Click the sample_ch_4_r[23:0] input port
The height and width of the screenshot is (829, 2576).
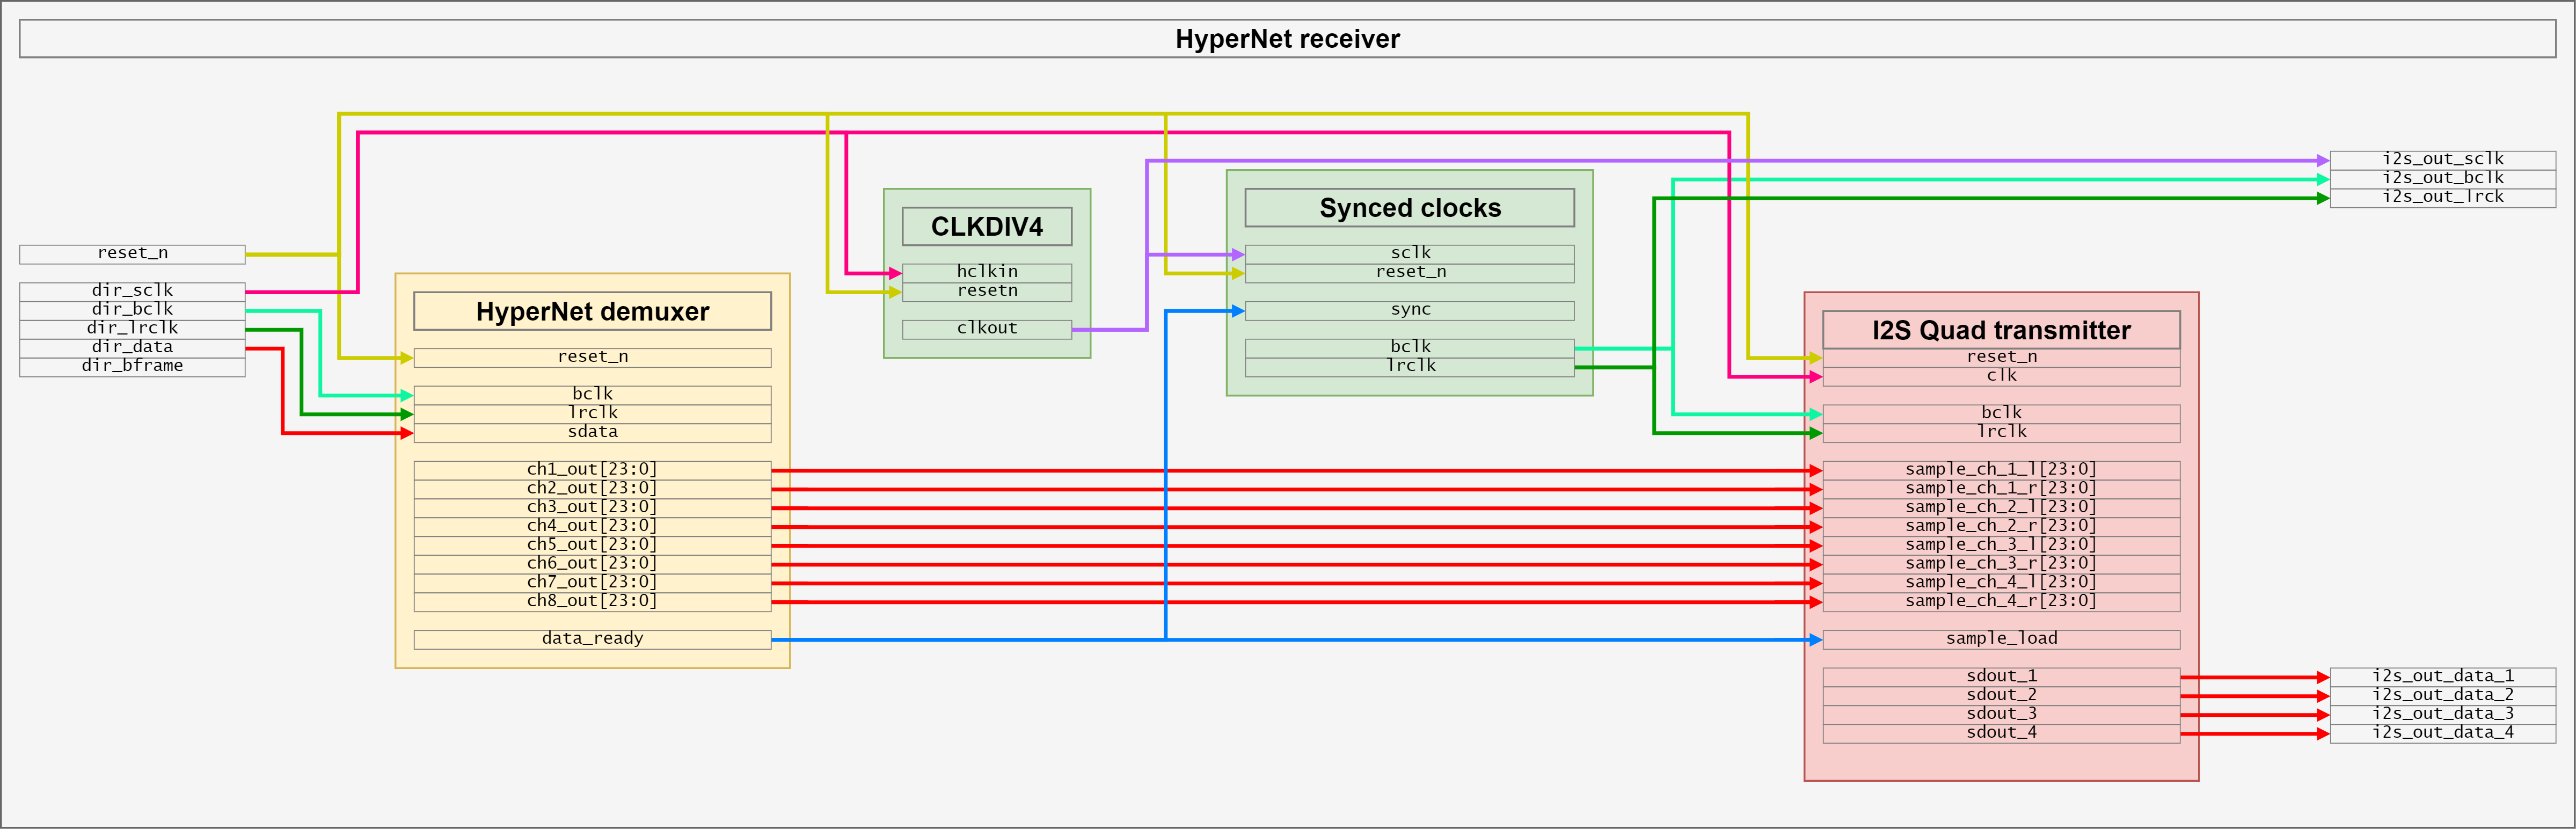coord(2001,601)
